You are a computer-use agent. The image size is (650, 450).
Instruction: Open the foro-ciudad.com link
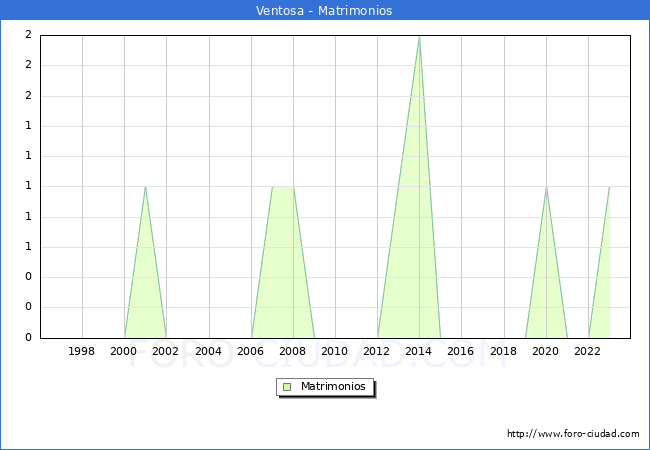coord(573,434)
